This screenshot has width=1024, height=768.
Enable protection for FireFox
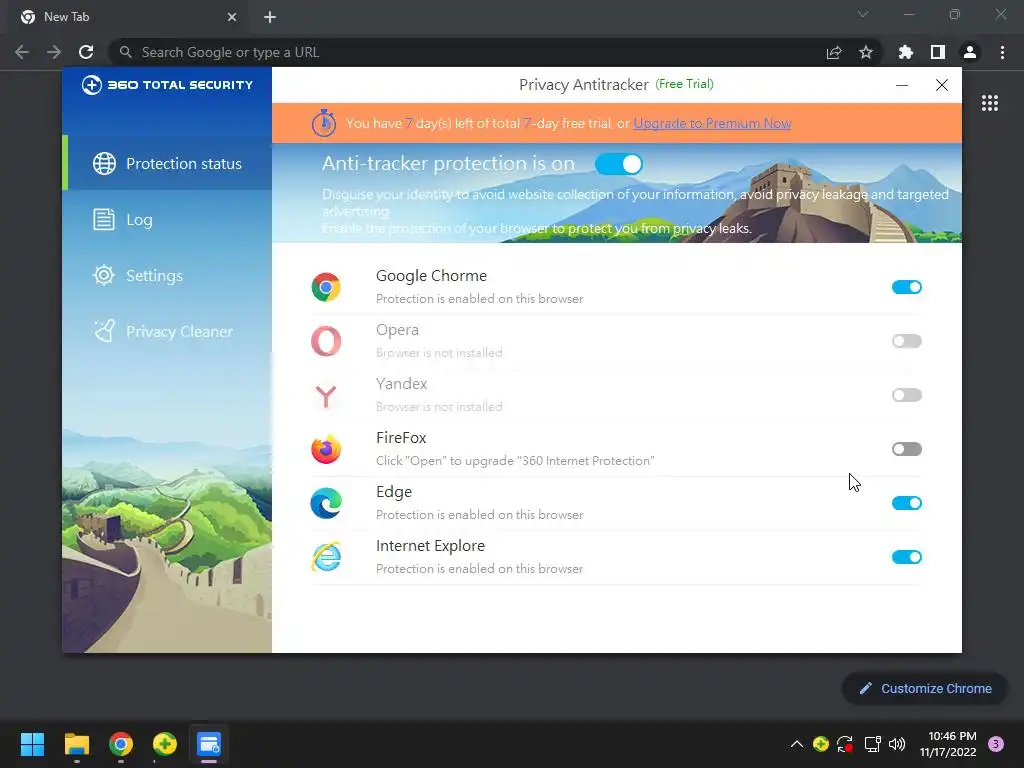[x=906, y=449]
